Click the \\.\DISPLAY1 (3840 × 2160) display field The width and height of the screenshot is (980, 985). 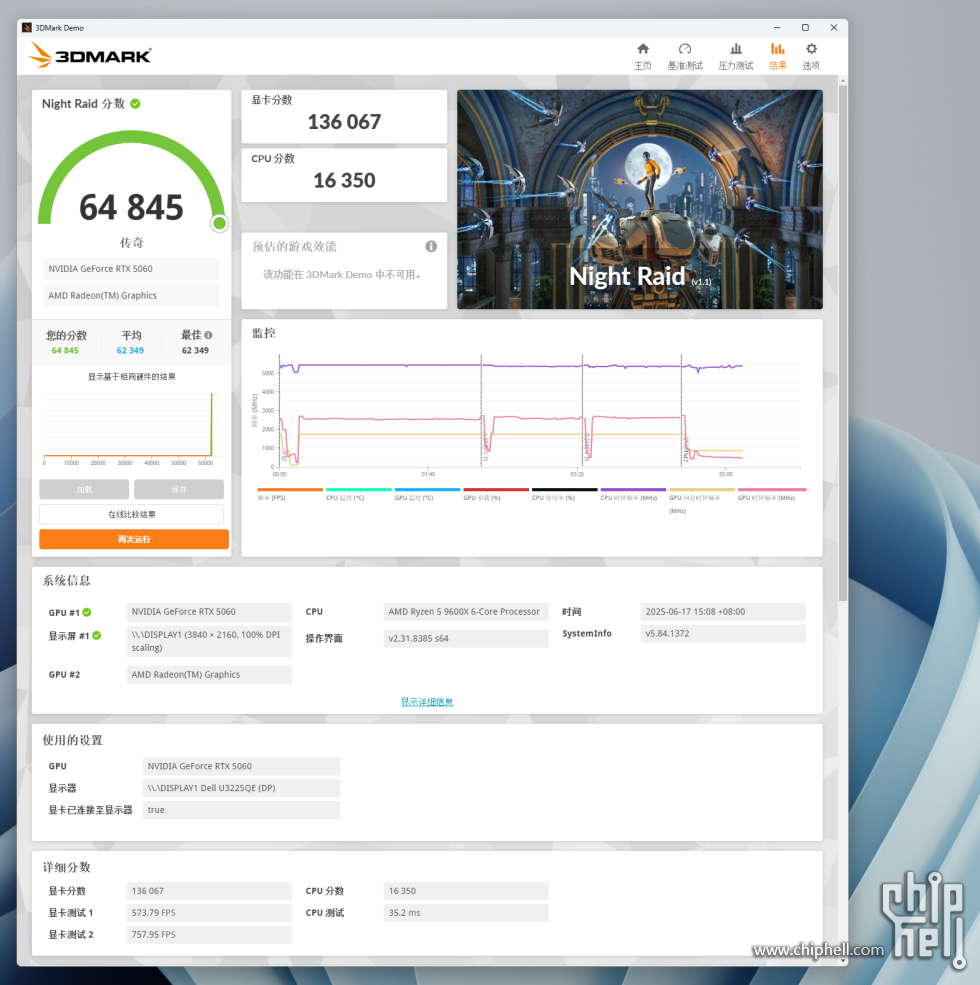pyautogui.click(x=209, y=641)
